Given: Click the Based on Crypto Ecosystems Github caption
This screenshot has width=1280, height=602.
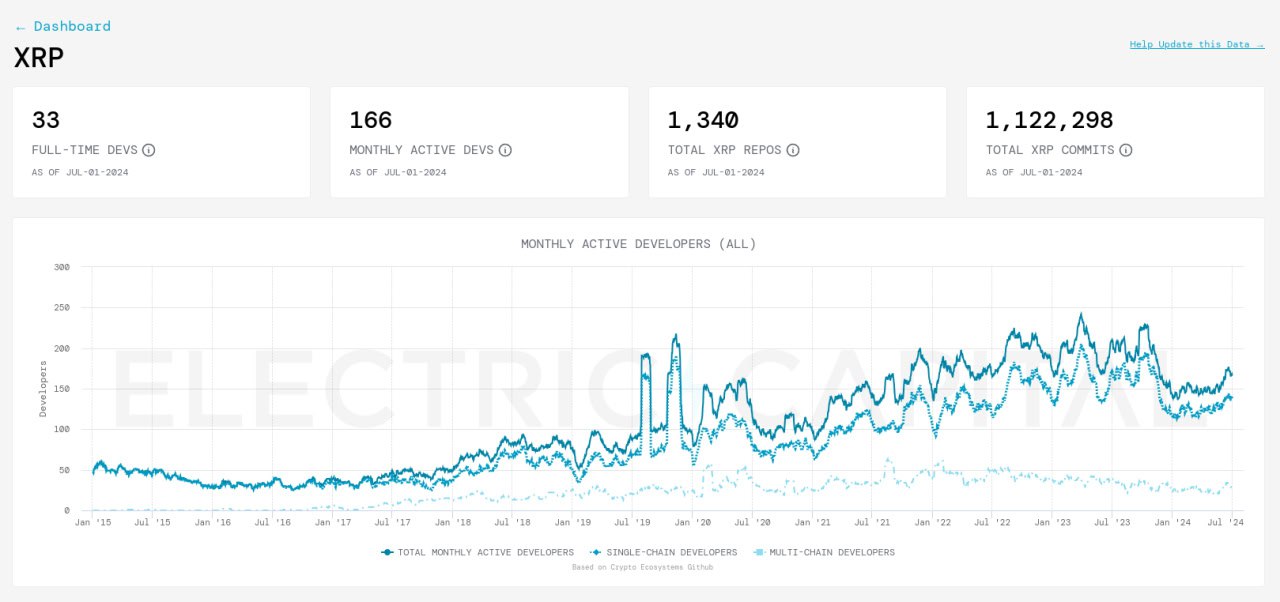Looking at the screenshot, I should [642, 567].
